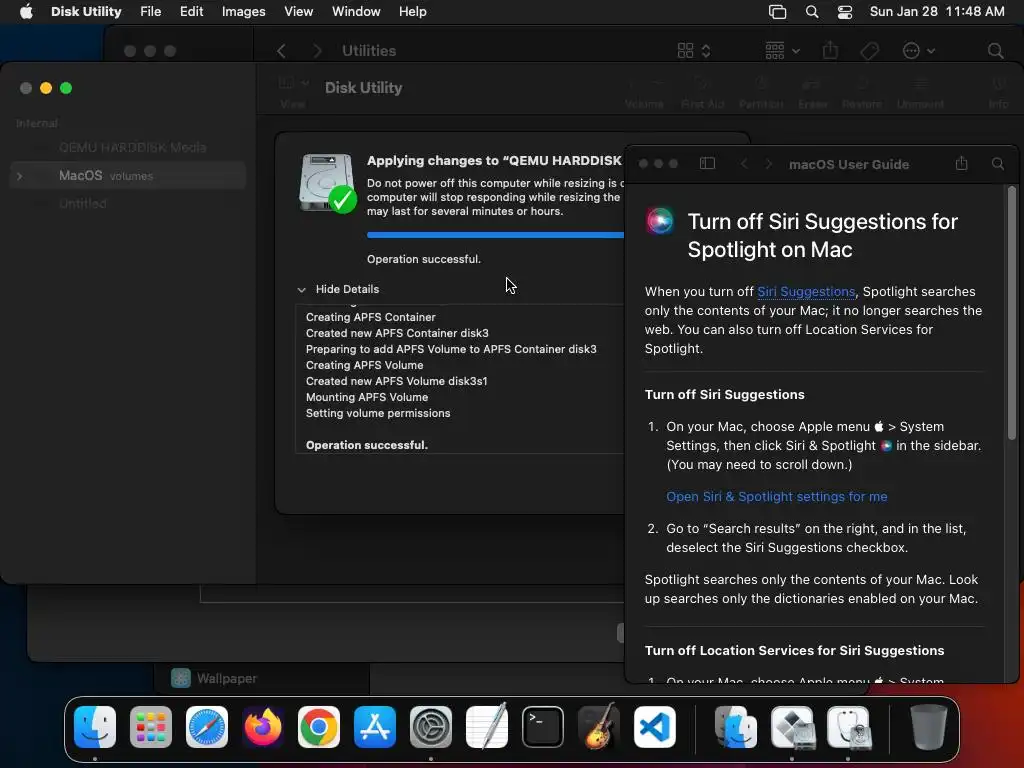This screenshot has height=768, width=1024.
Task: Click back arrow in Finder Utilities window
Action: point(281,51)
